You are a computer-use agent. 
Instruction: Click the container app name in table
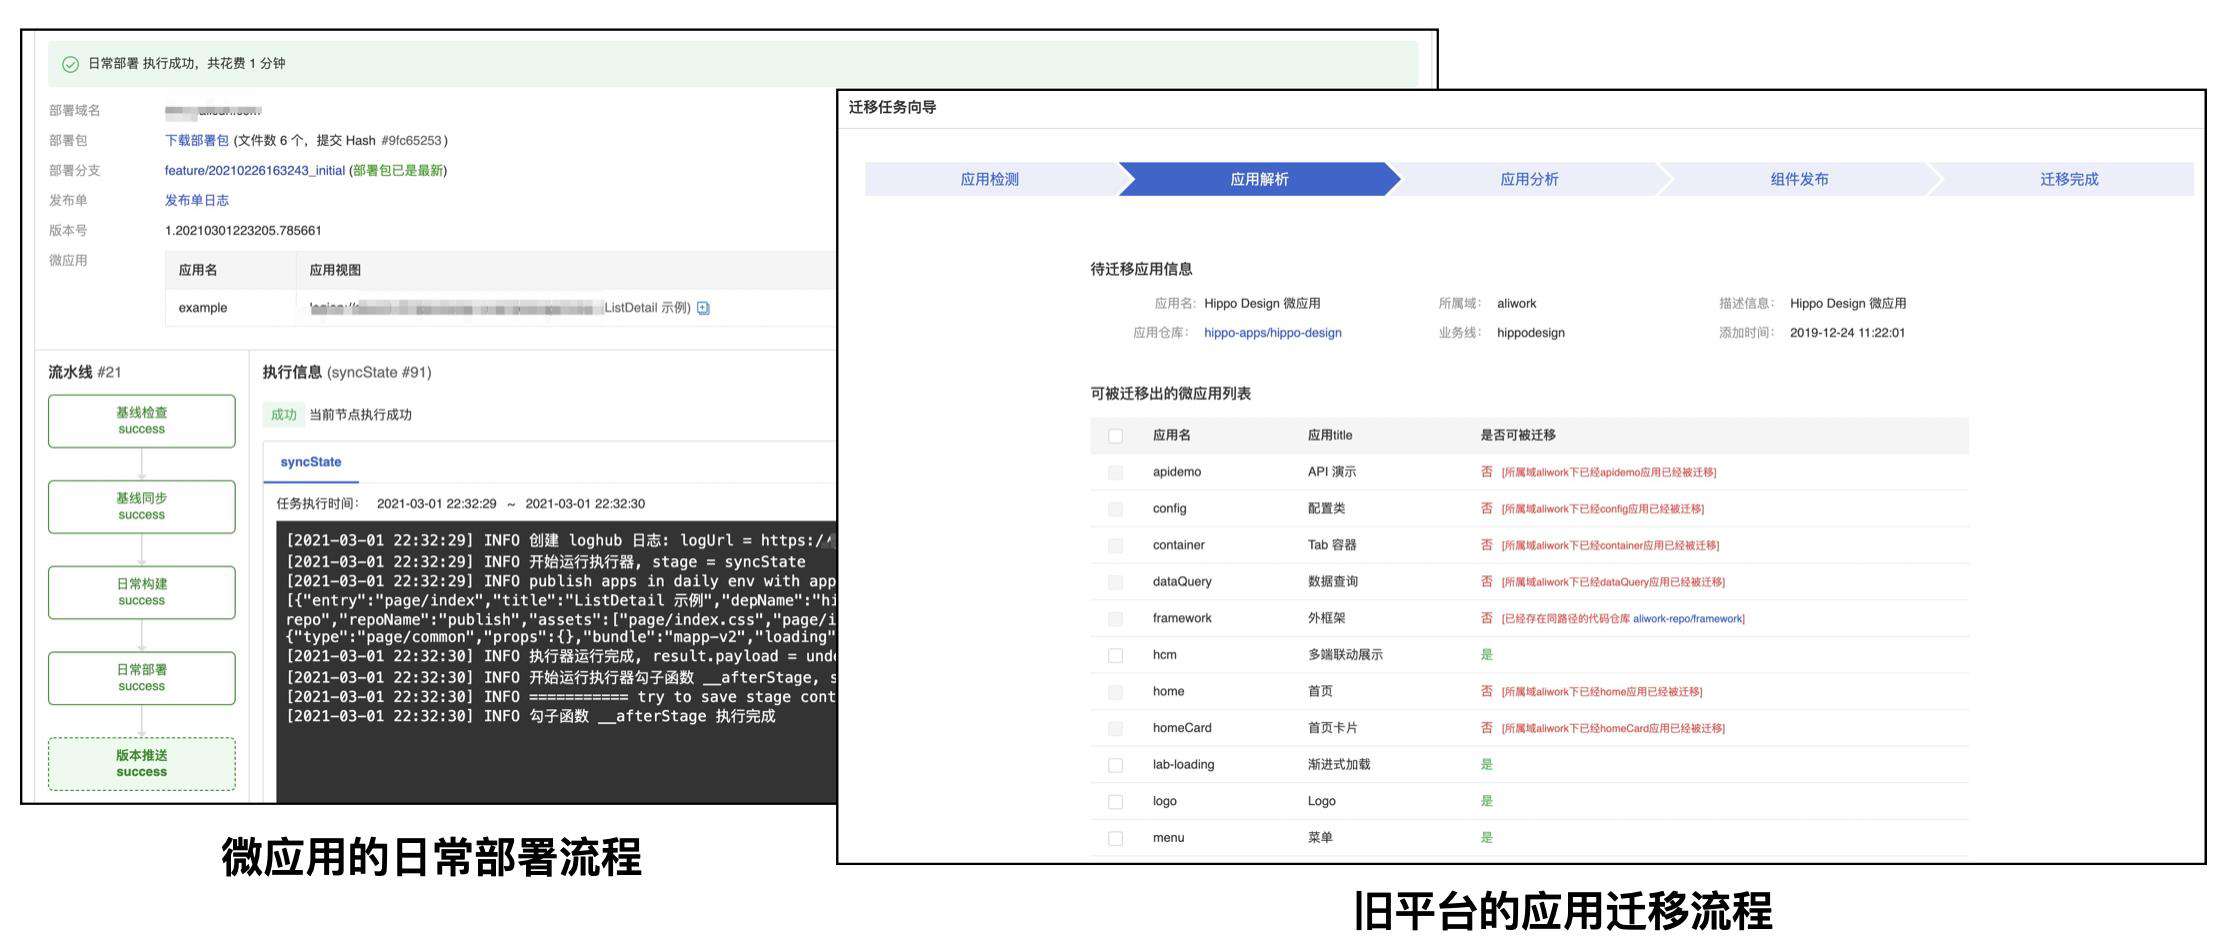pyautogui.click(x=1178, y=545)
